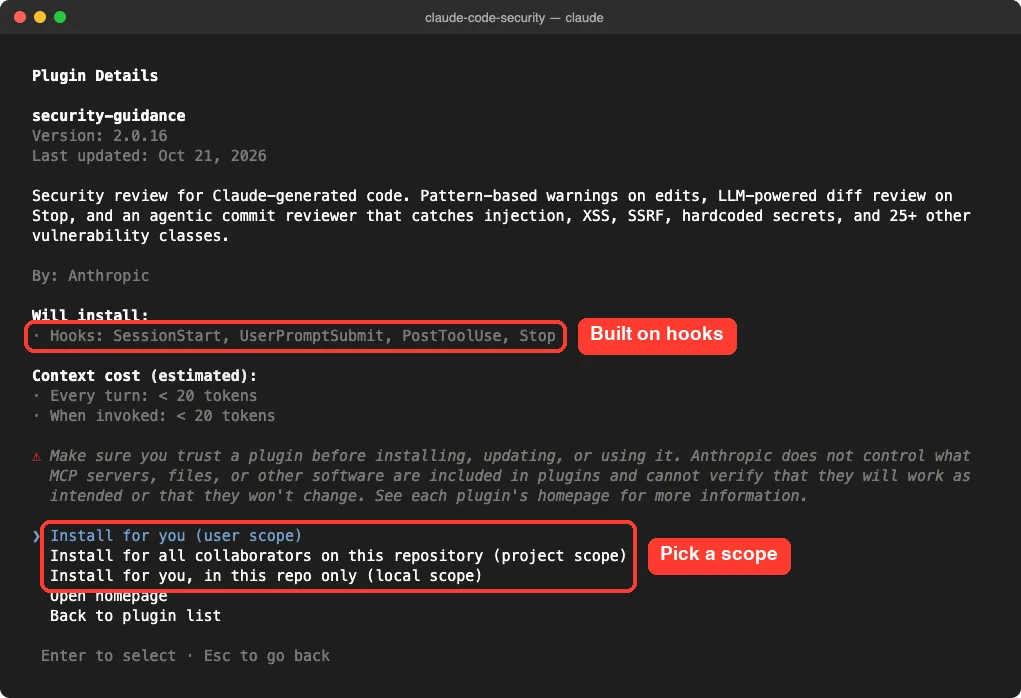Click the "By: Anthropic" author line
The height and width of the screenshot is (698, 1021).
click(91, 276)
